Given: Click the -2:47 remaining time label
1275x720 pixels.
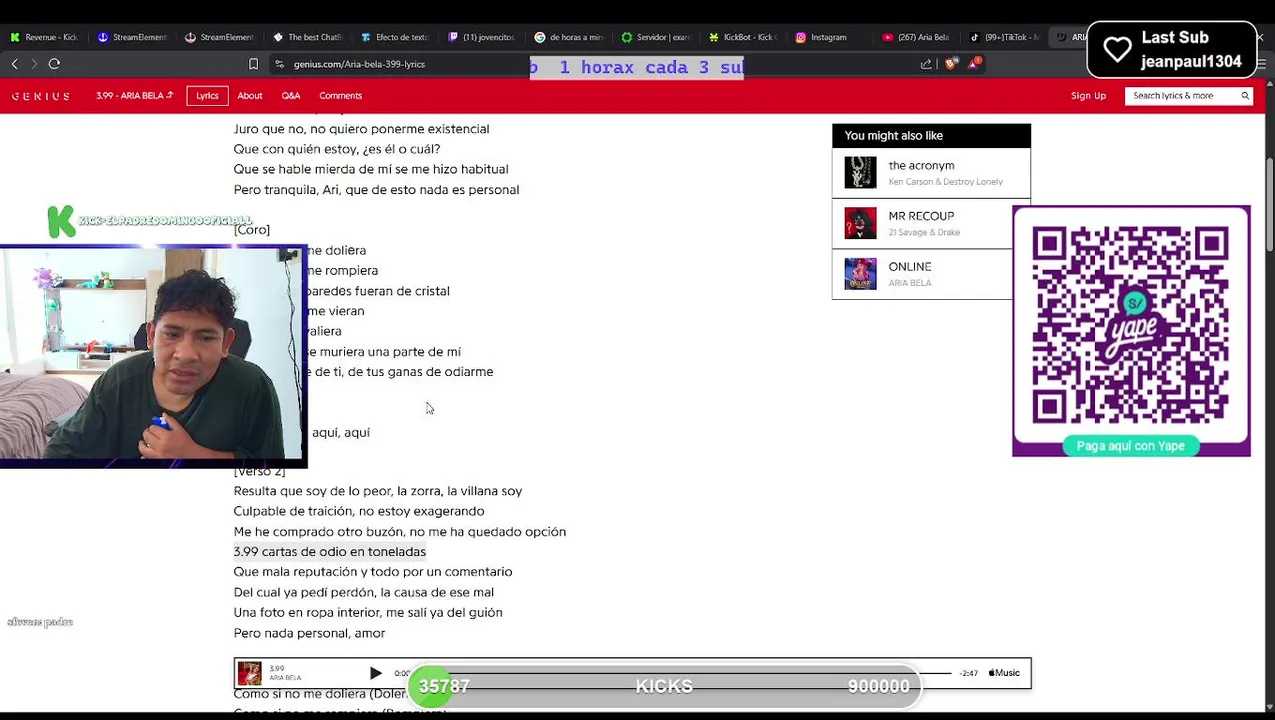Looking at the screenshot, I should pos(969,673).
